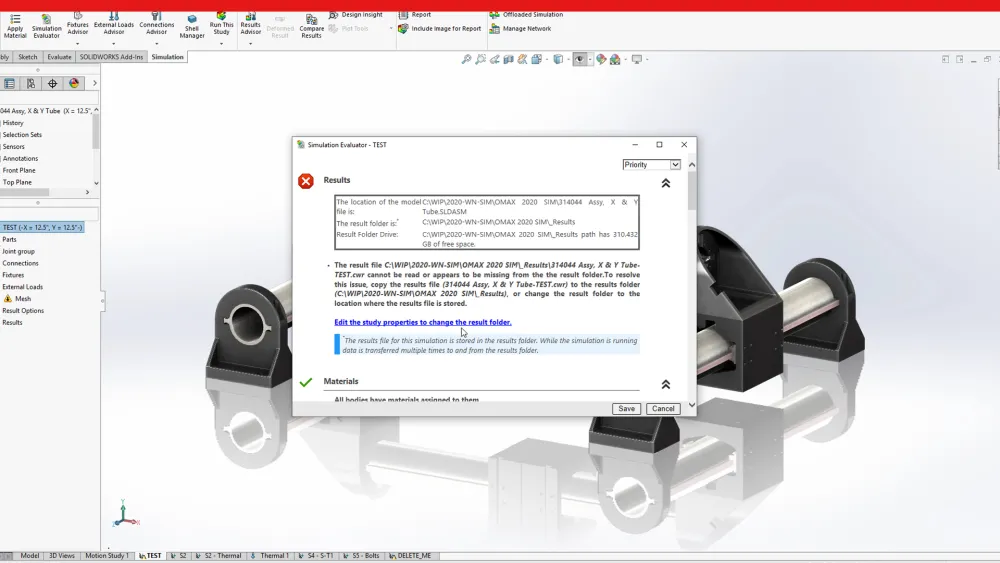Select Mesh in the study tree
The height and width of the screenshot is (563, 1000).
tap(23, 298)
